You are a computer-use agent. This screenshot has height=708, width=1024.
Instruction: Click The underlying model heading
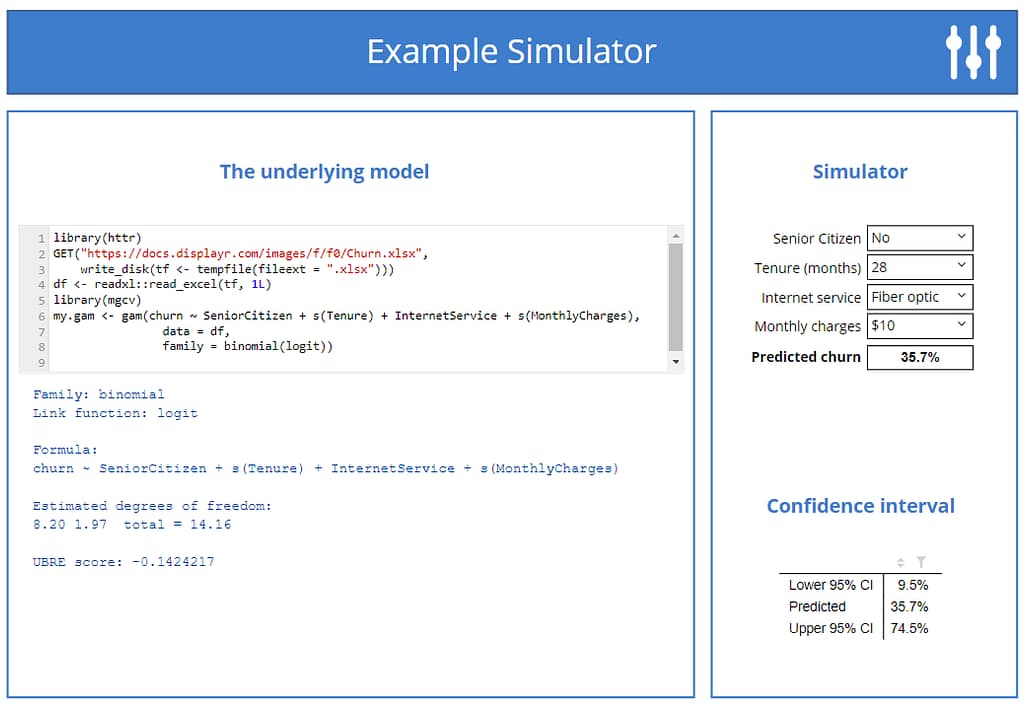point(324,172)
